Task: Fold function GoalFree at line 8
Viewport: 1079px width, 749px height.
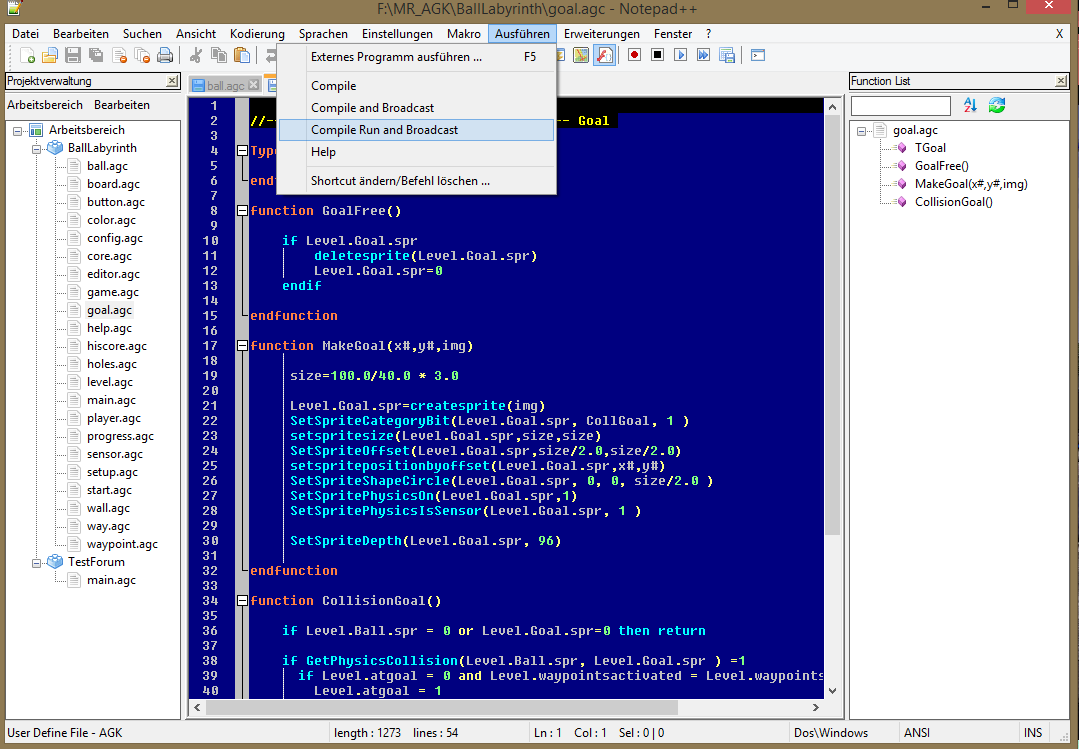Action: pos(242,211)
